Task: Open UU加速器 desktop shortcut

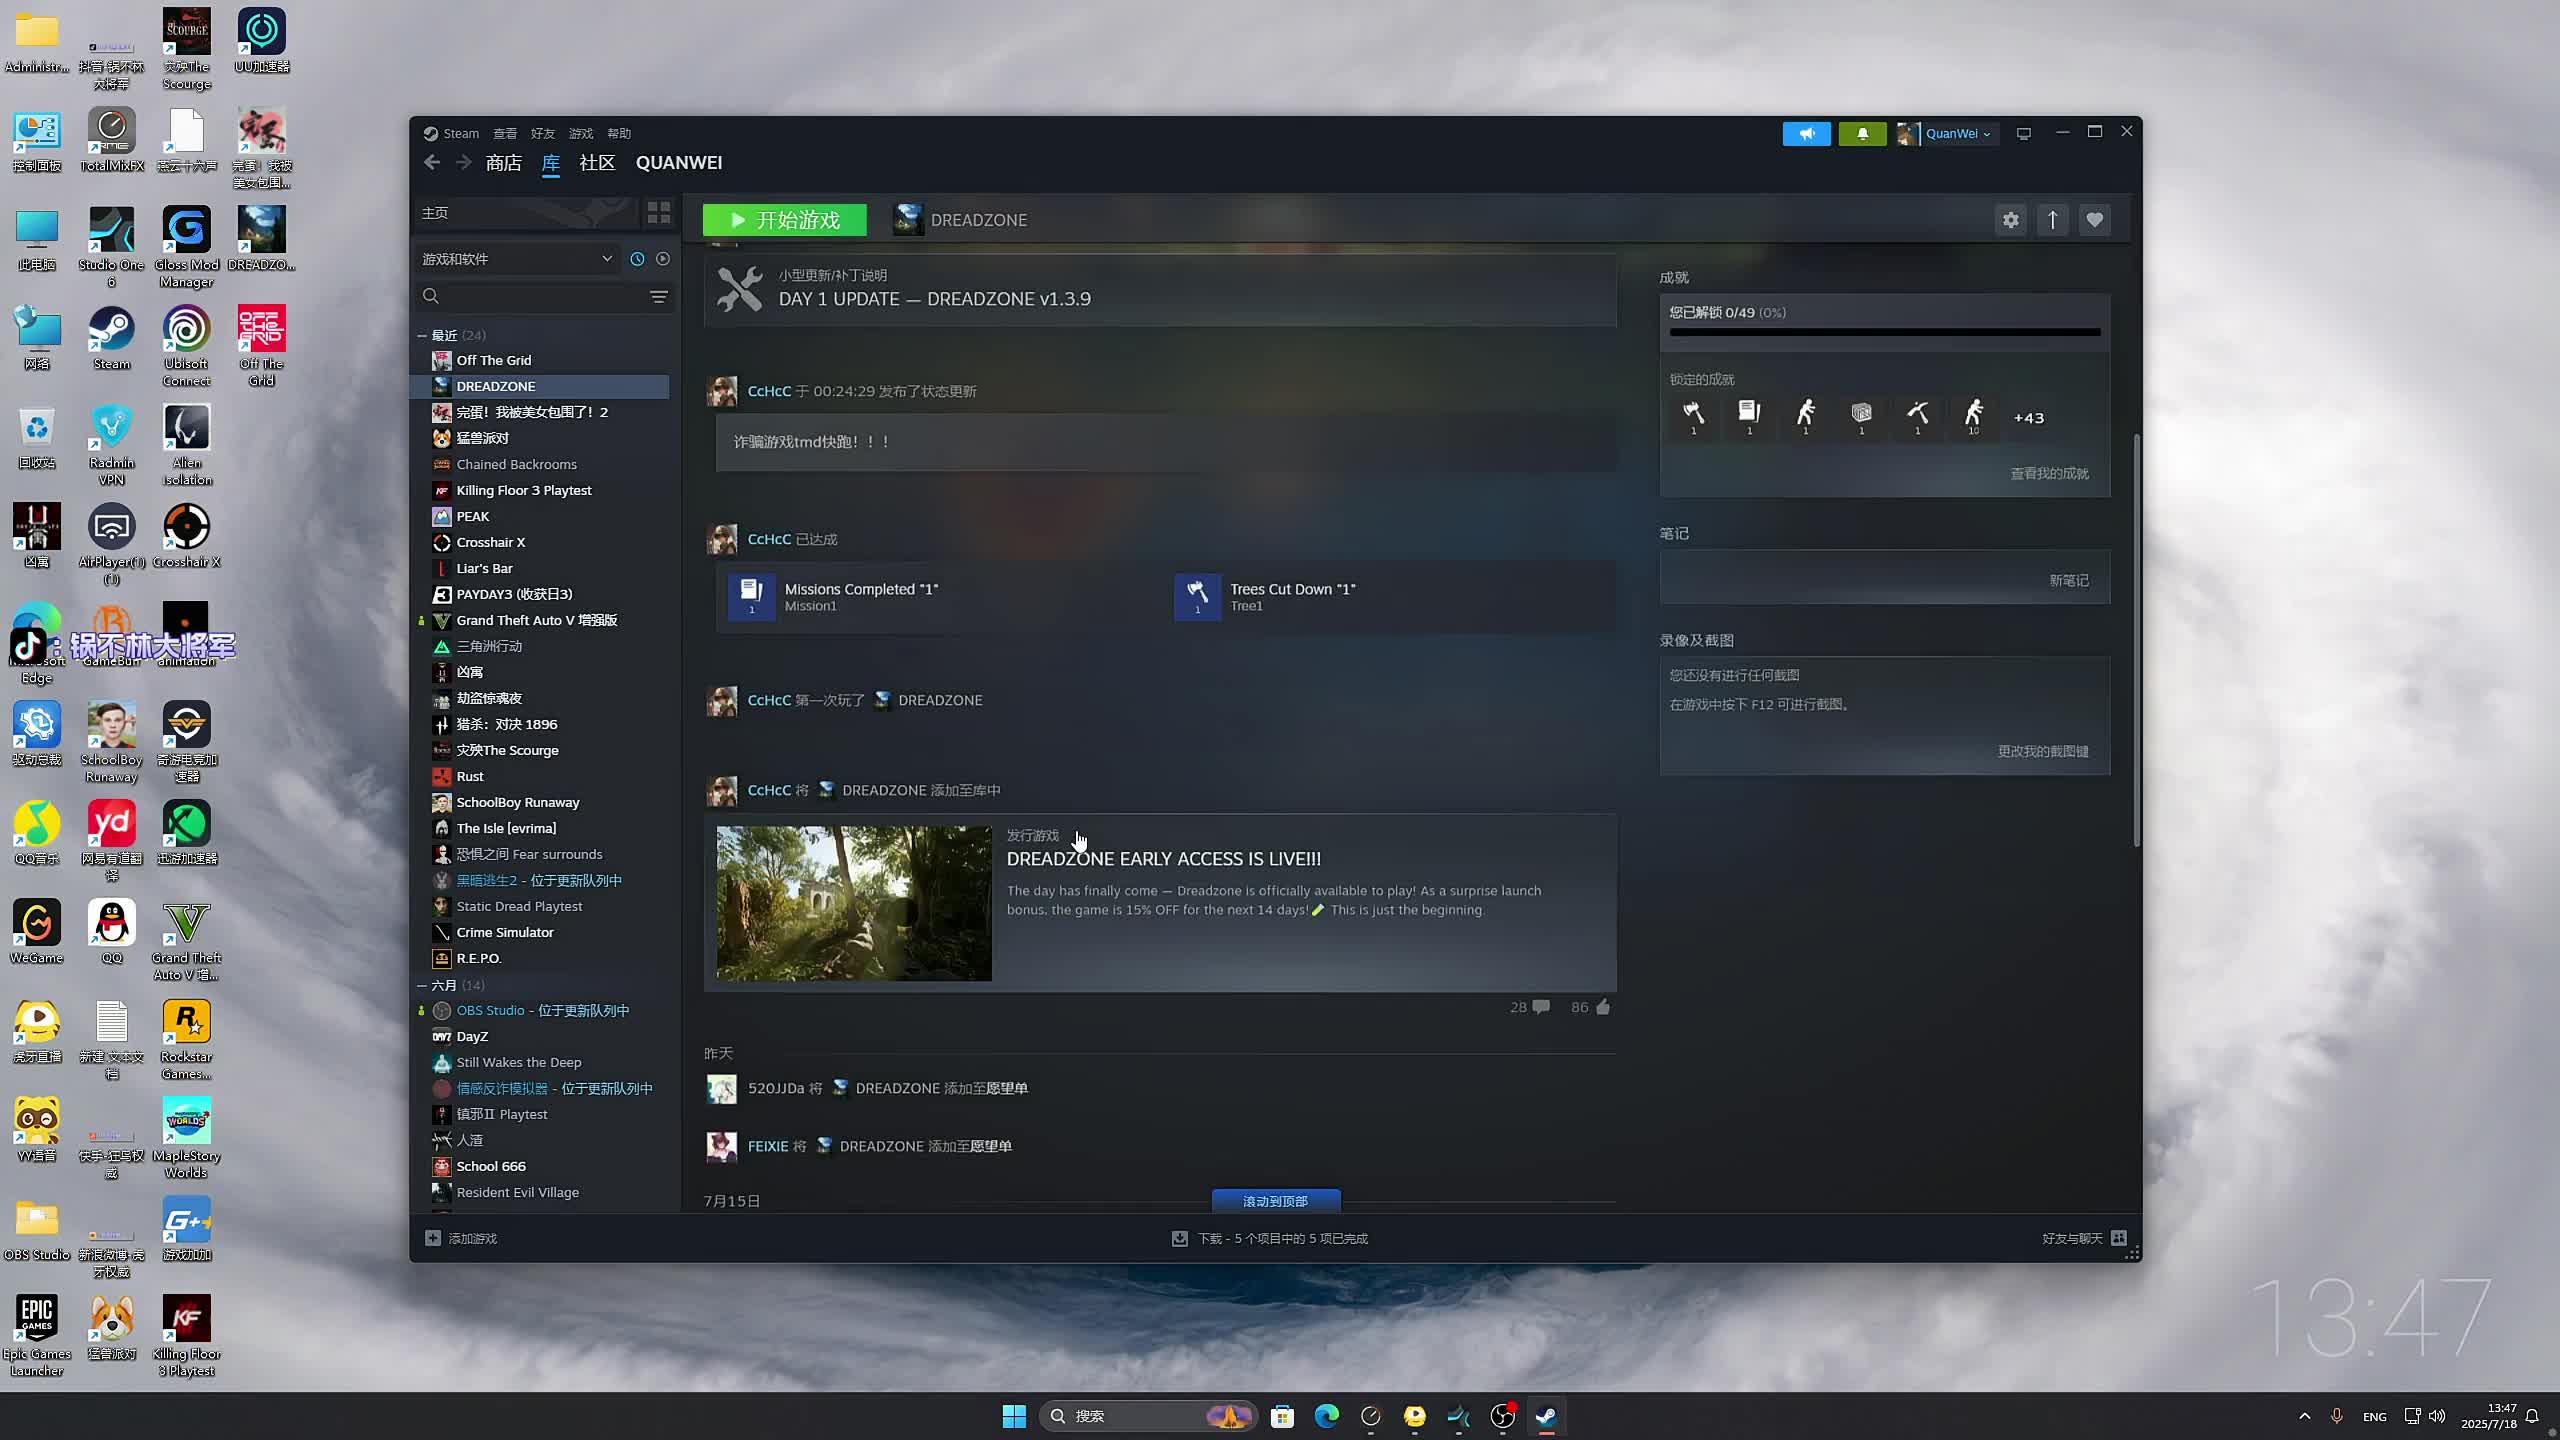Action: [262, 40]
